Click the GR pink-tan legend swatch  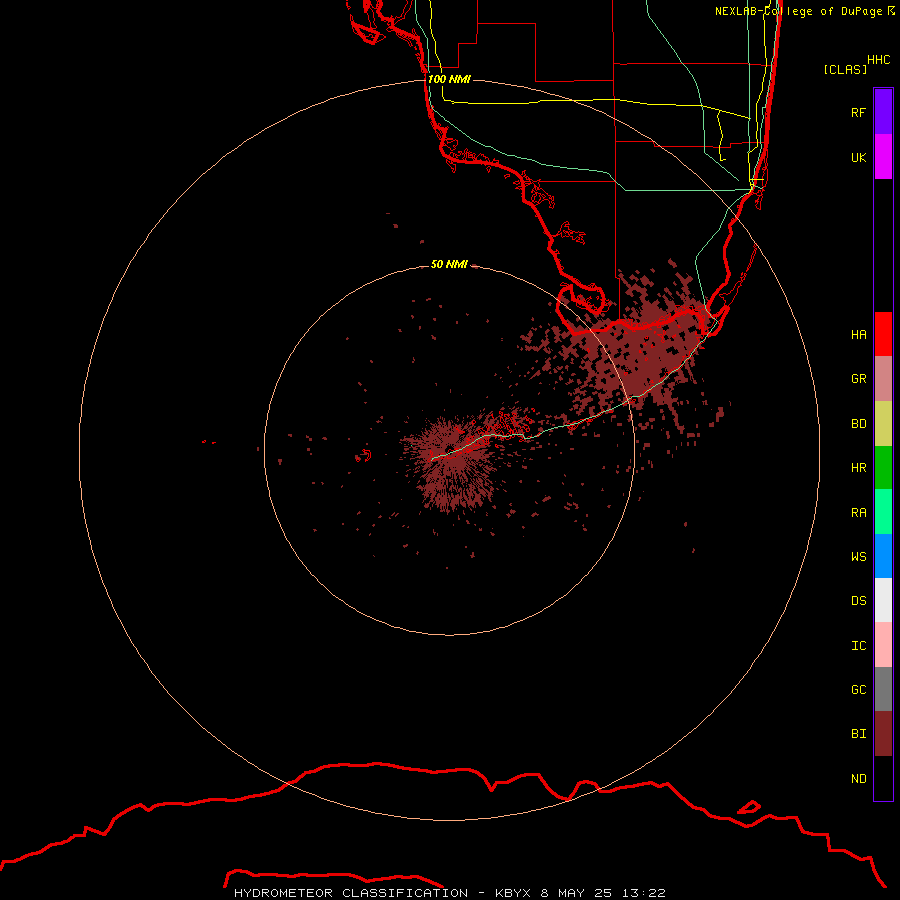pos(883,379)
